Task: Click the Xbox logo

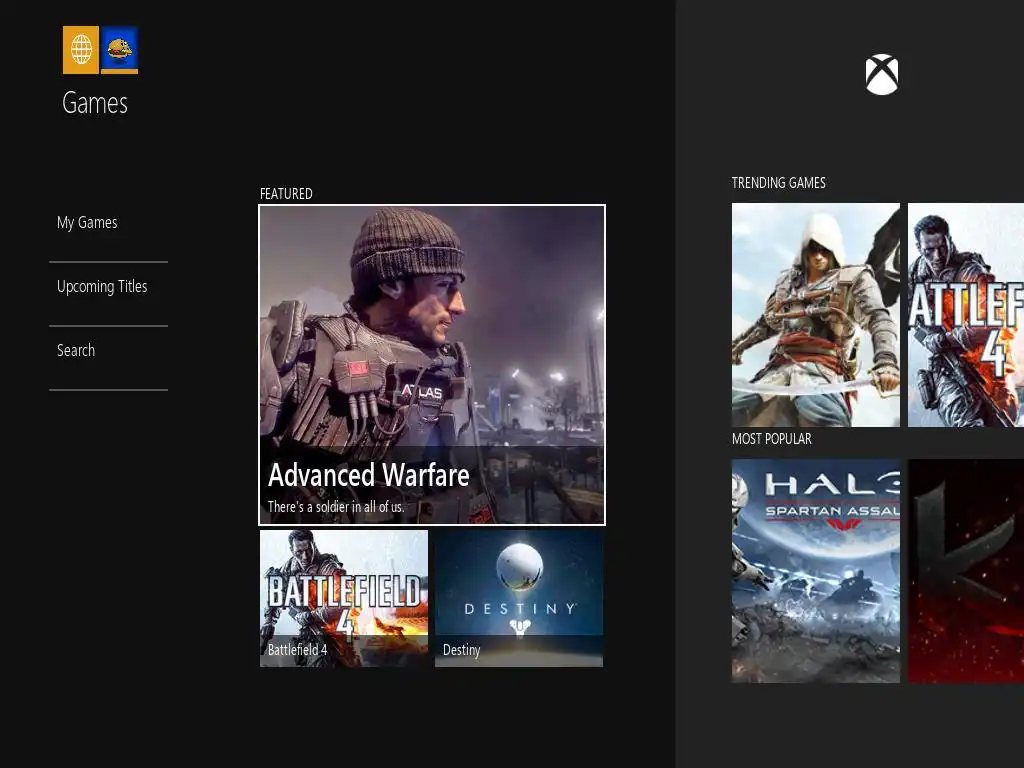Action: (x=882, y=74)
